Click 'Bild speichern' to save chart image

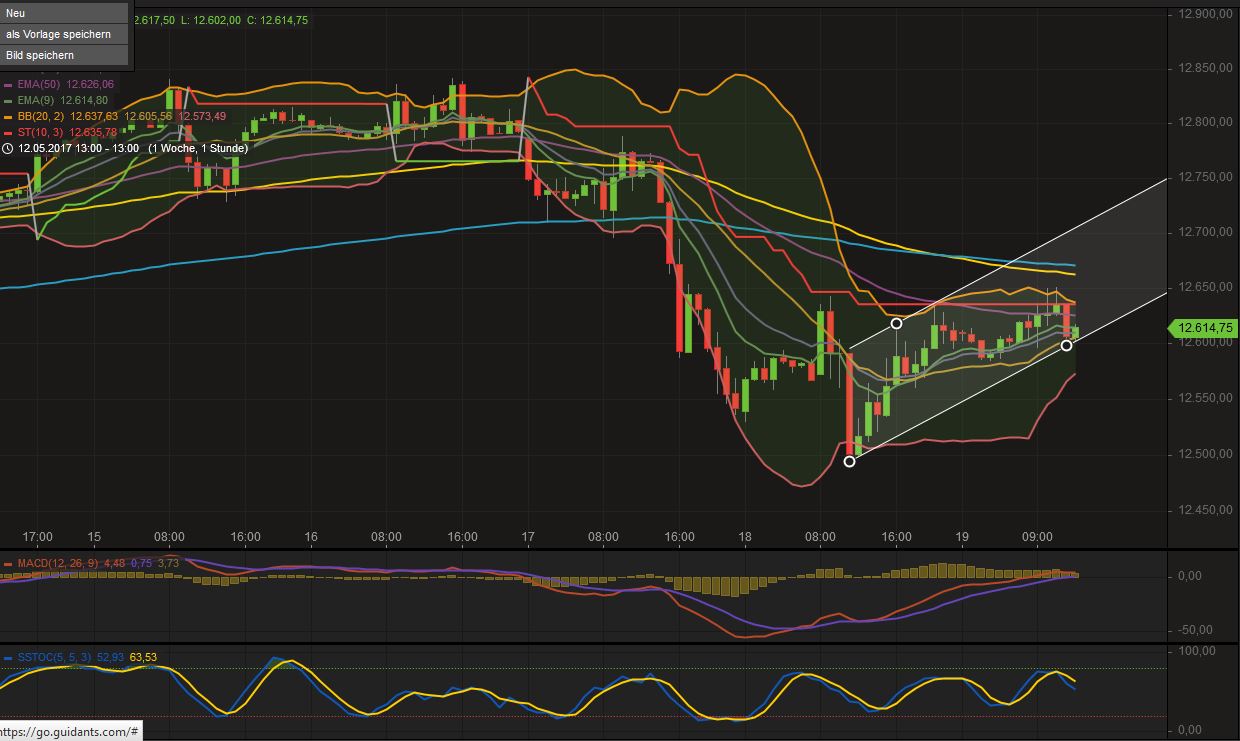(x=64, y=55)
